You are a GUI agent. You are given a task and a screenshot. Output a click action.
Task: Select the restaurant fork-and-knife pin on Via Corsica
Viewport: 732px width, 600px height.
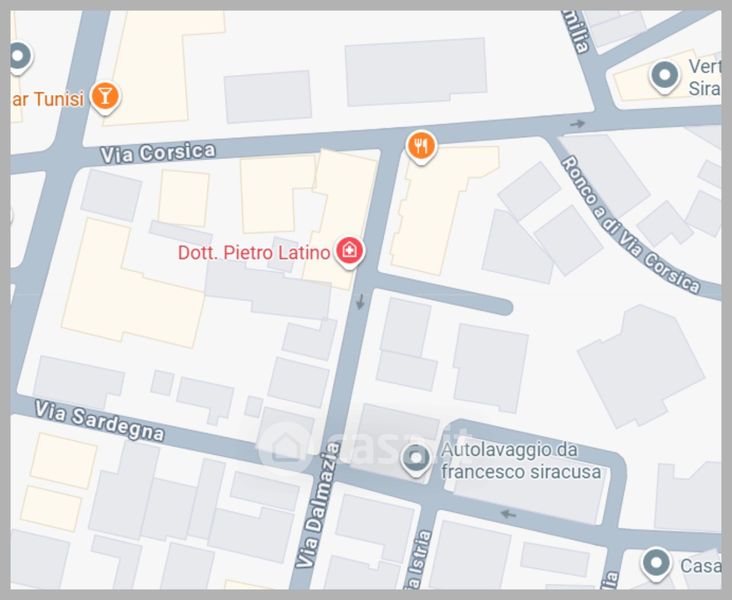421,147
